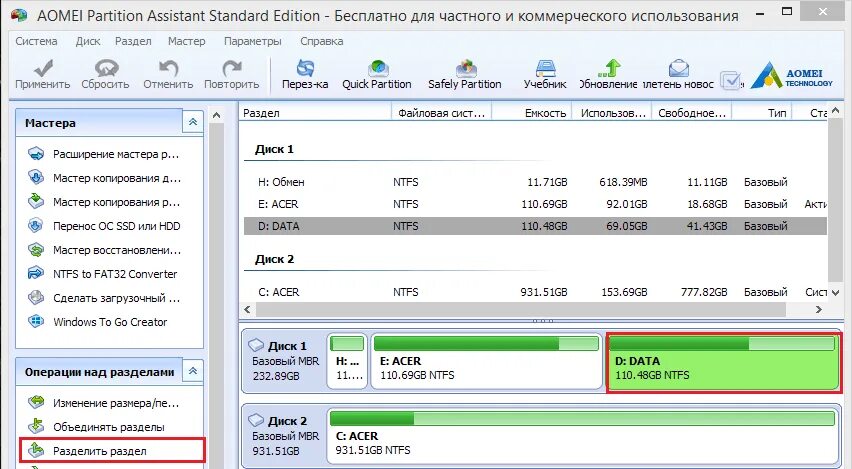The height and width of the screenshot is (469, 852).
Task: Click the Undo (Отменить) arrow icon
Action: [168, 68]
